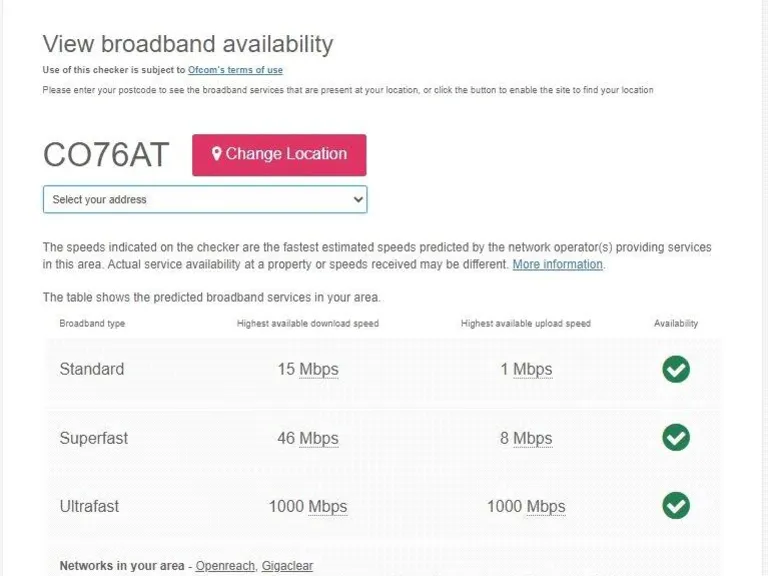The height and width of the screenshot is (576, 768).
Task: Follow the More information link
Action: [557, 265]
